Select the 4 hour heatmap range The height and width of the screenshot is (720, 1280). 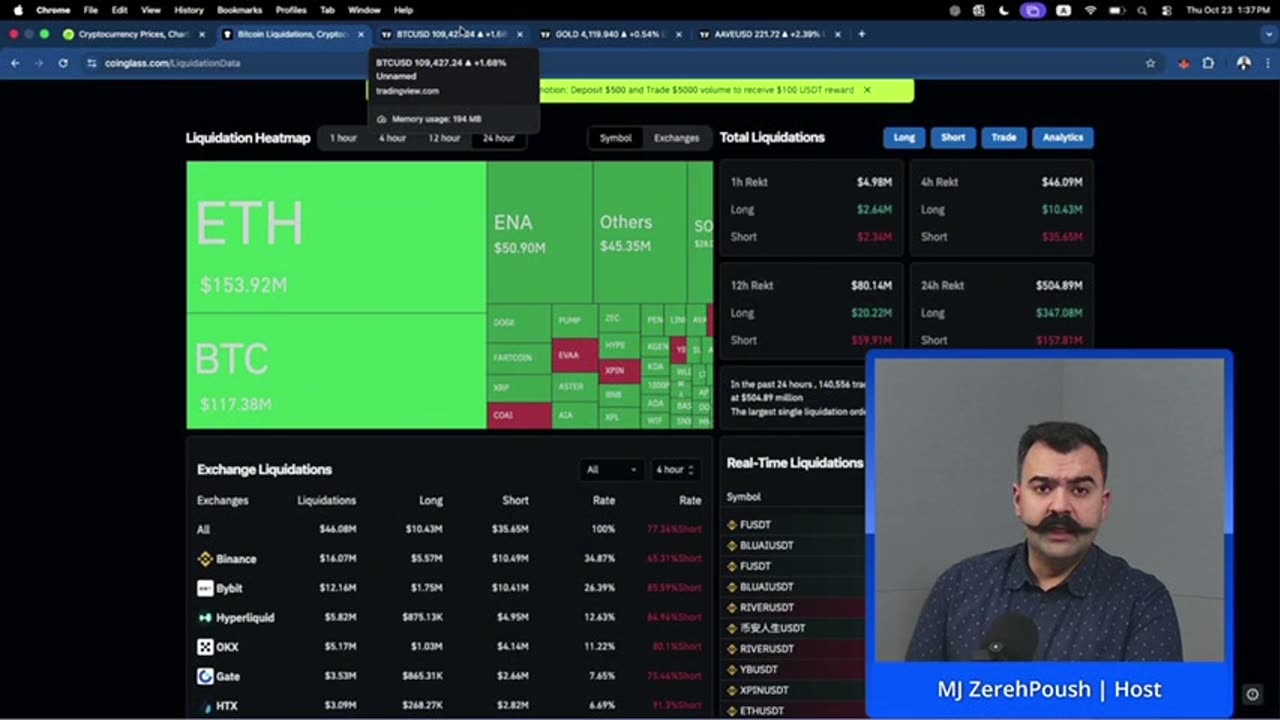click(392, 138)
